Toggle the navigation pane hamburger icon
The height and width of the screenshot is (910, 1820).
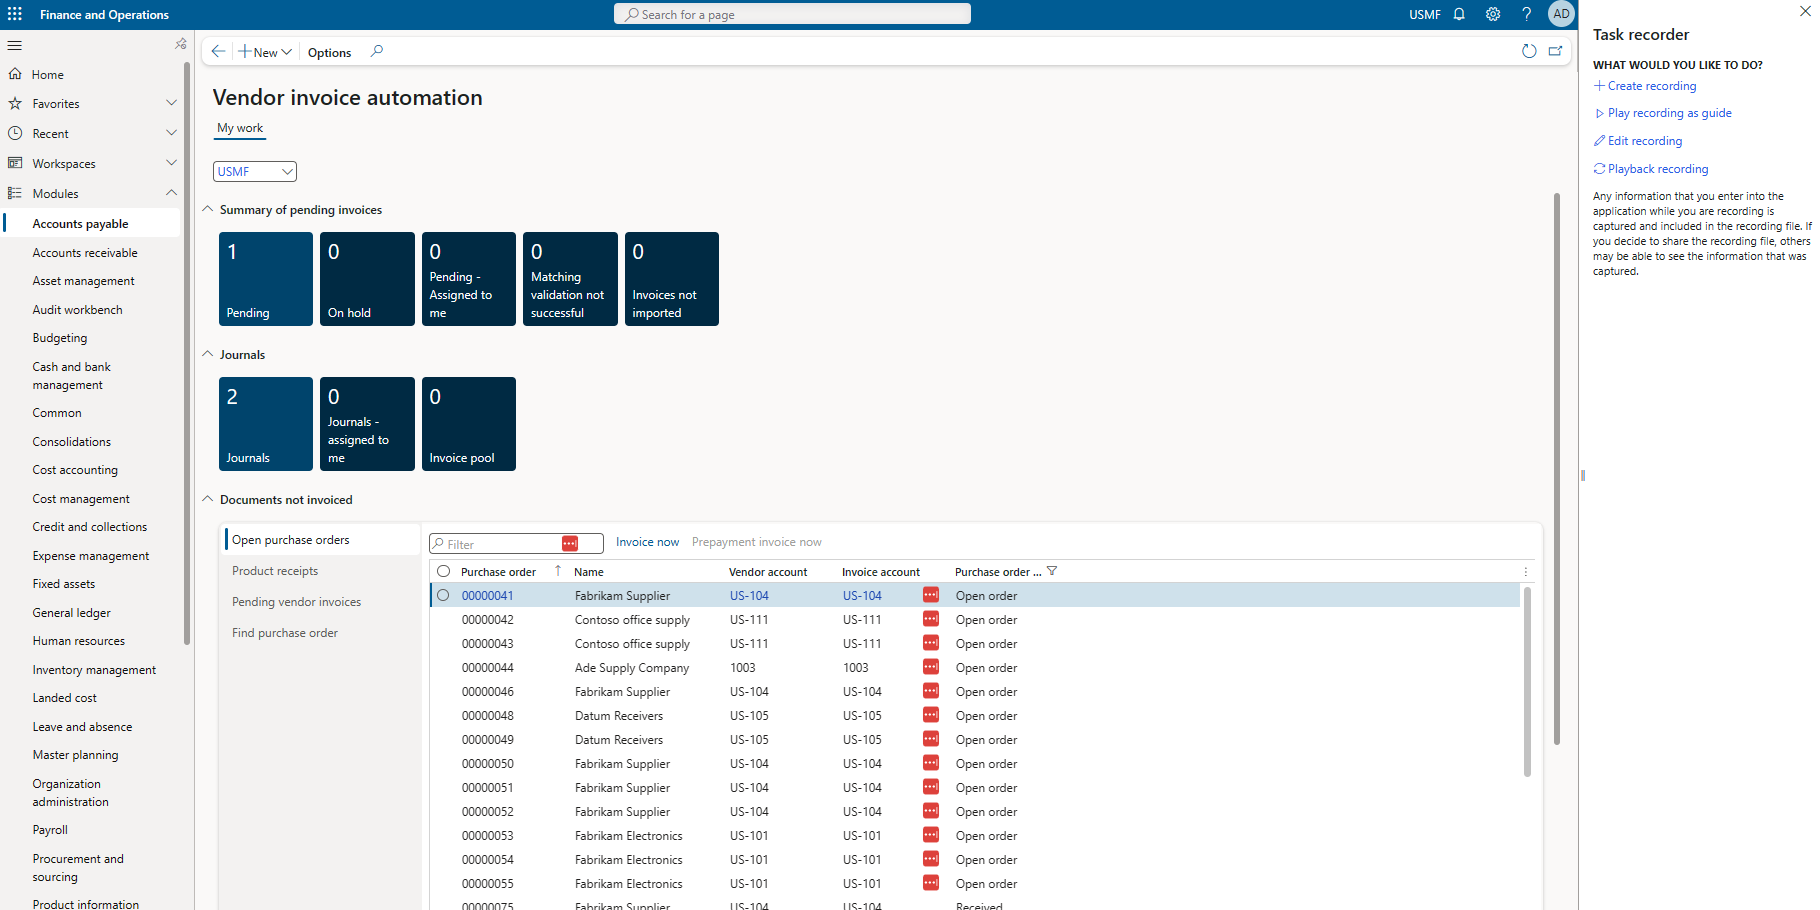tap(14, 45)
